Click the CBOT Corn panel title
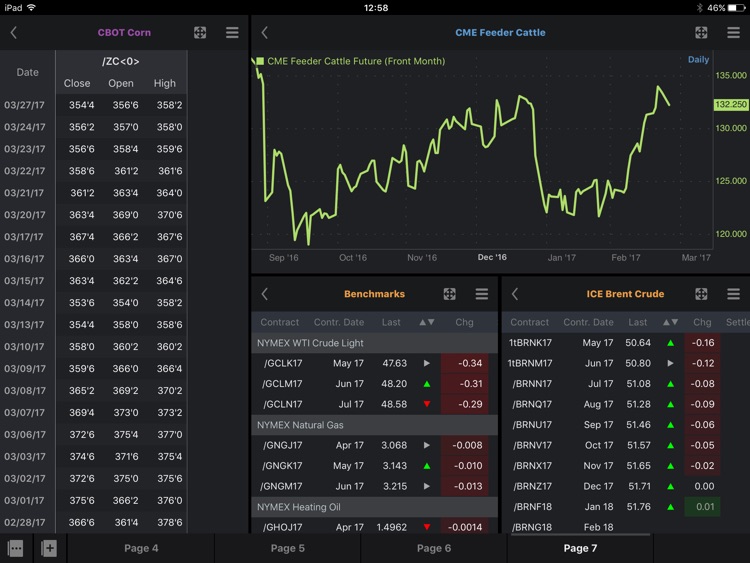 click(x=124, y=33)
